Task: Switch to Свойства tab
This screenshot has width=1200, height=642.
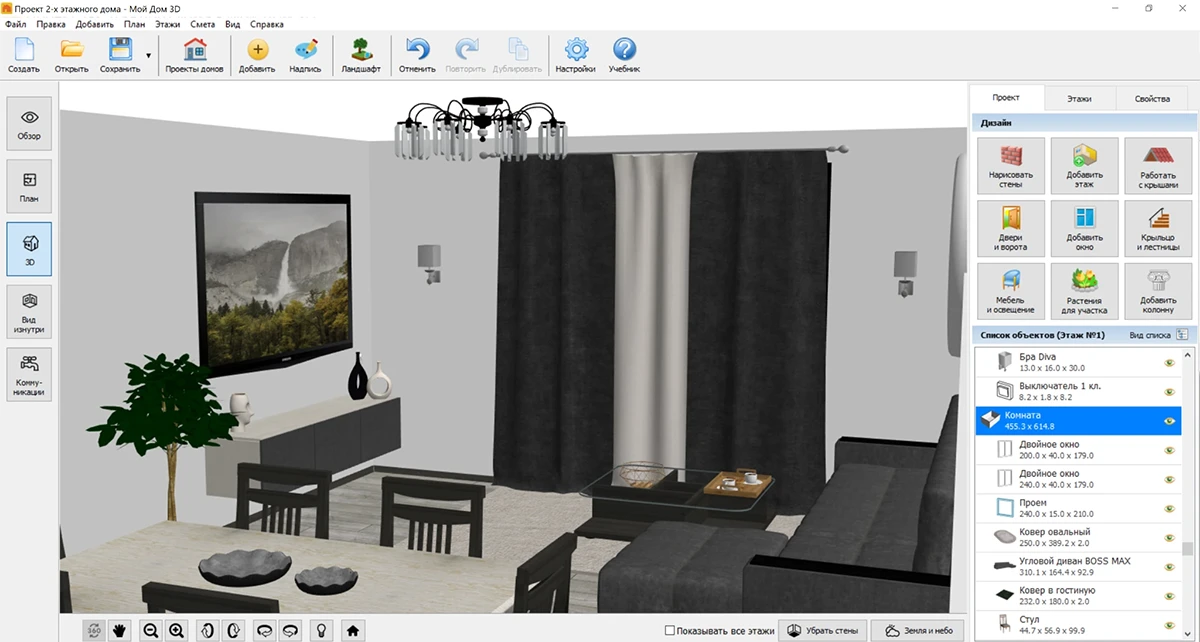Action: click(x=1152, y=99)
